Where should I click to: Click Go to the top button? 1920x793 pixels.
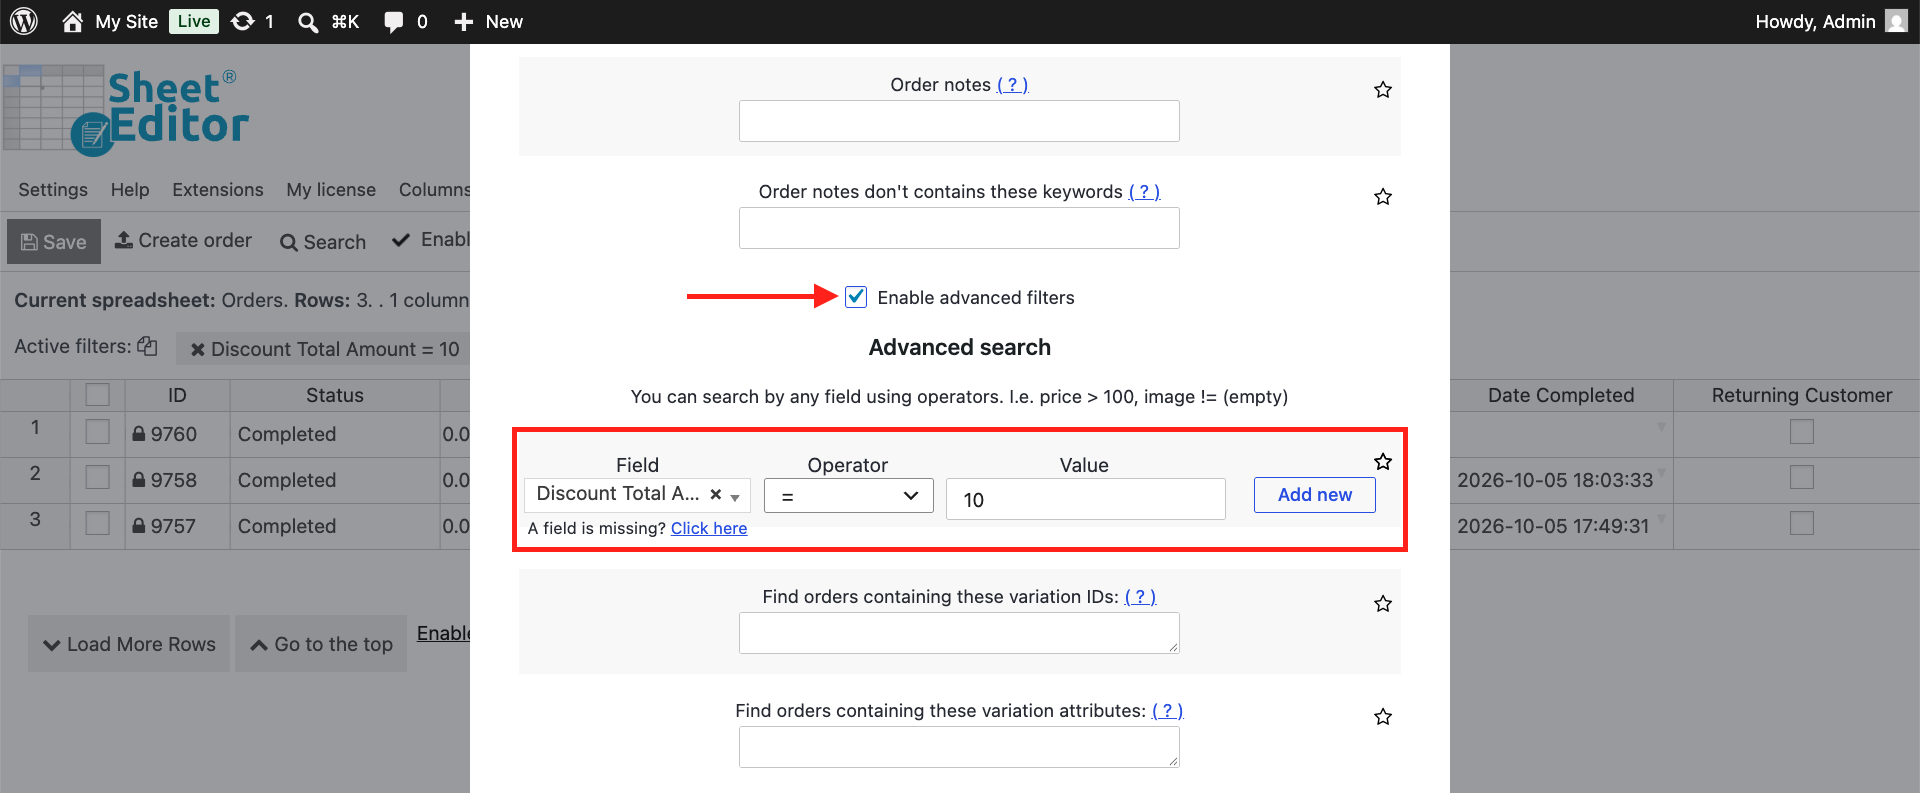coord(321,644)
